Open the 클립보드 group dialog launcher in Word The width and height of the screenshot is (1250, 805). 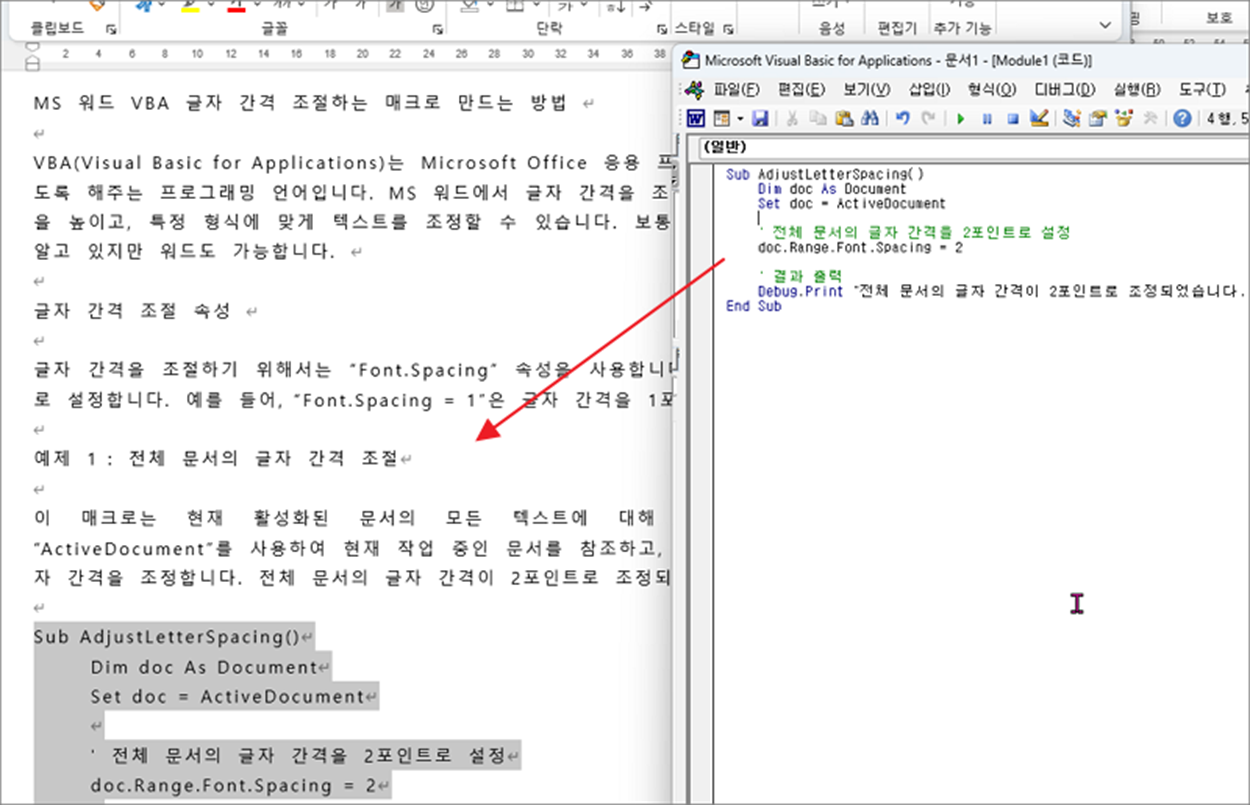point(110,29)
